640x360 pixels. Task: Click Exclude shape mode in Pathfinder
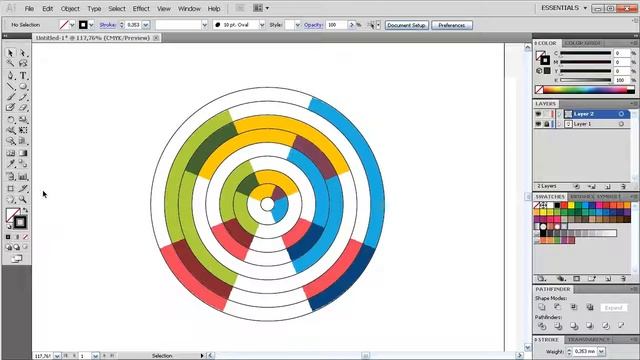(589, 307)
